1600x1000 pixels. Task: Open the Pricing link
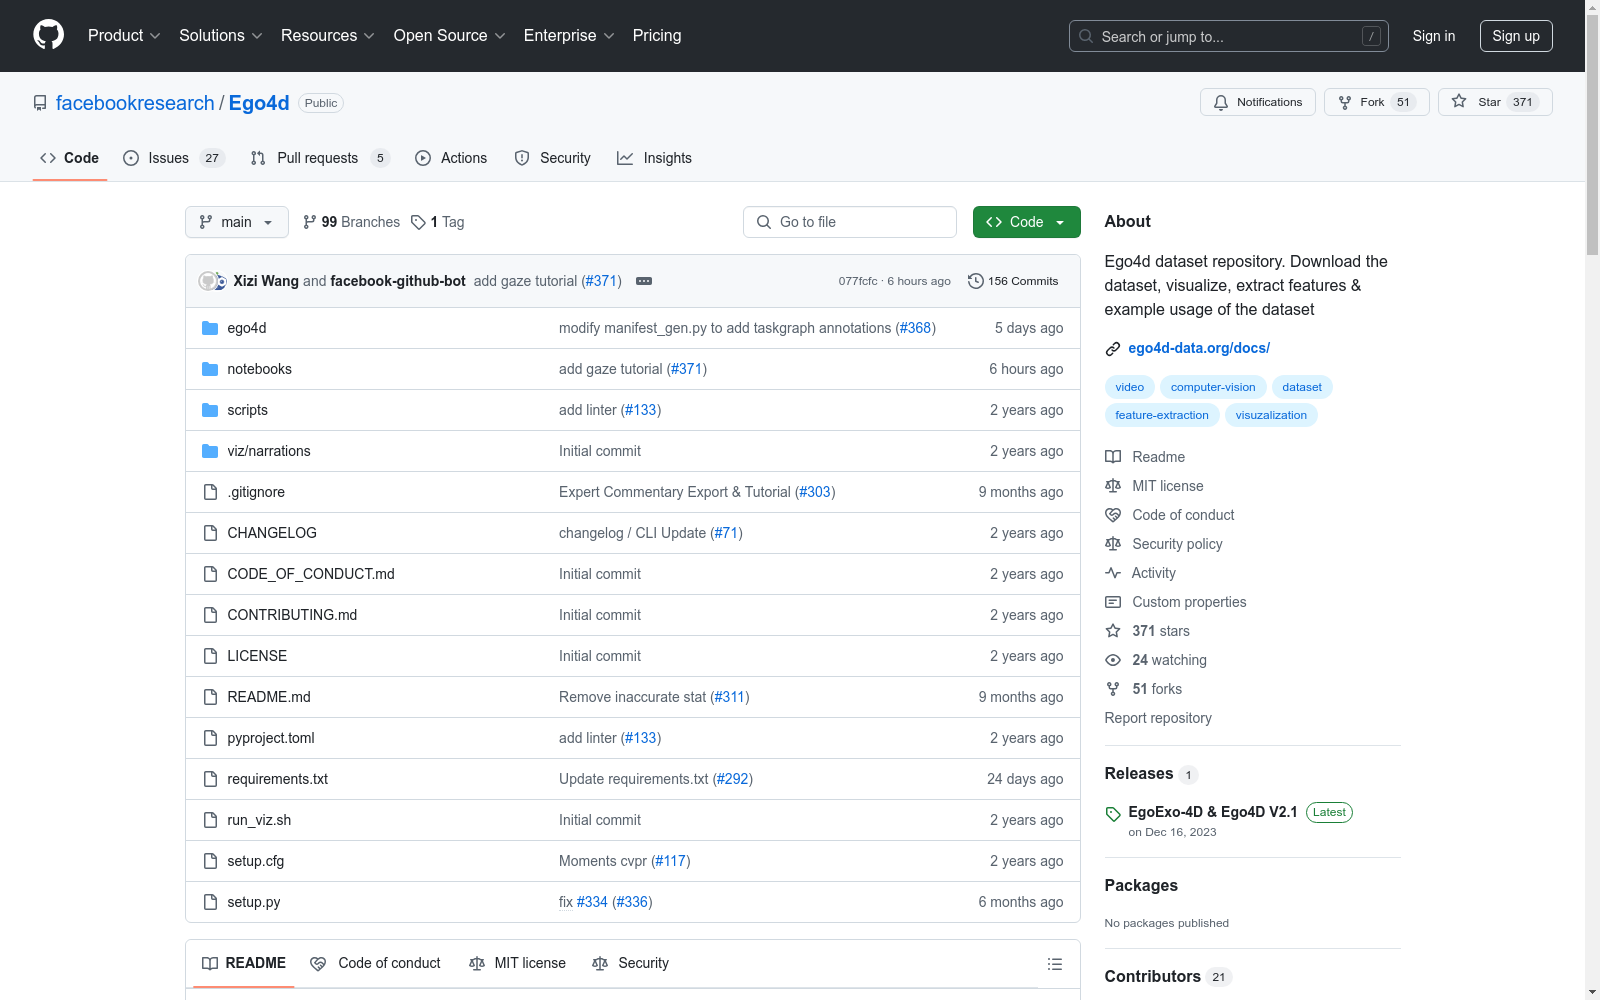coord(657,35)
